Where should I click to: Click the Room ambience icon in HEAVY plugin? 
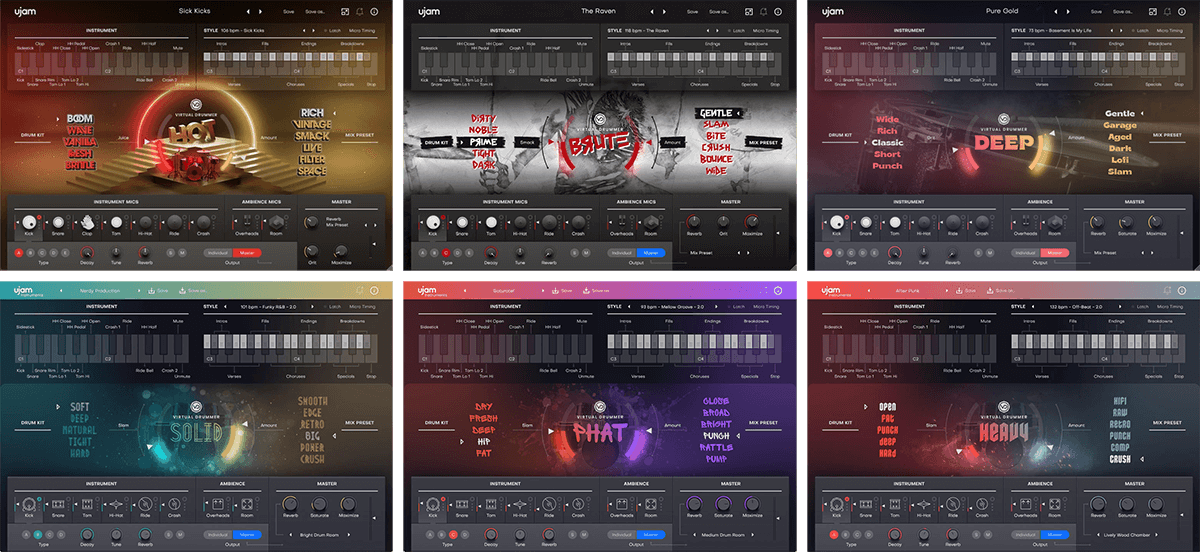[1055, 504]
